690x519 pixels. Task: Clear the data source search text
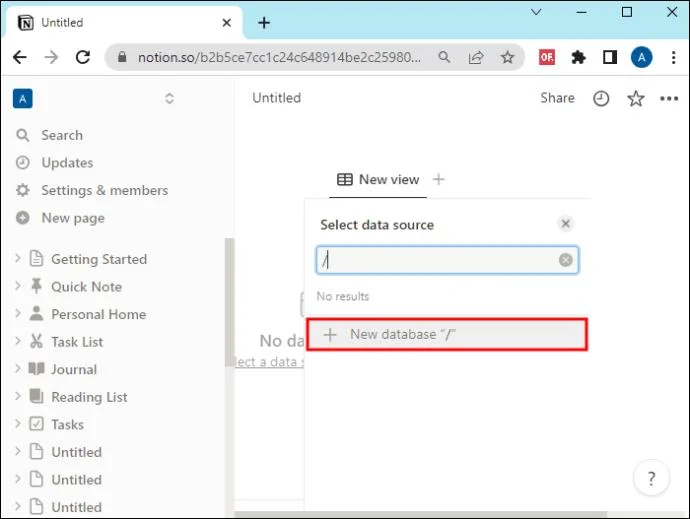click(x=565, y=260)
